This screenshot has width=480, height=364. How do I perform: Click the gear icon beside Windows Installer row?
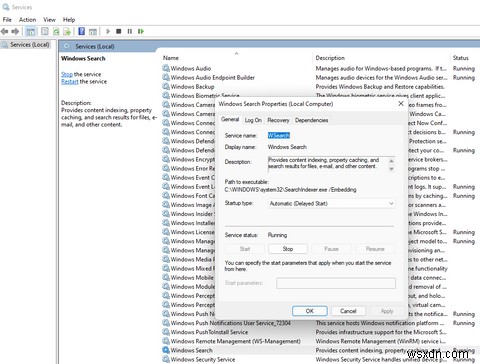(x=166, y=223)
